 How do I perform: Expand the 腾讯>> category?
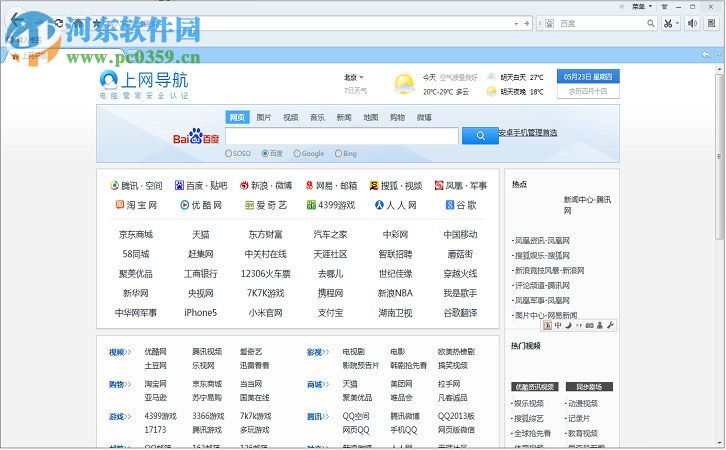[x=318, y=417]
